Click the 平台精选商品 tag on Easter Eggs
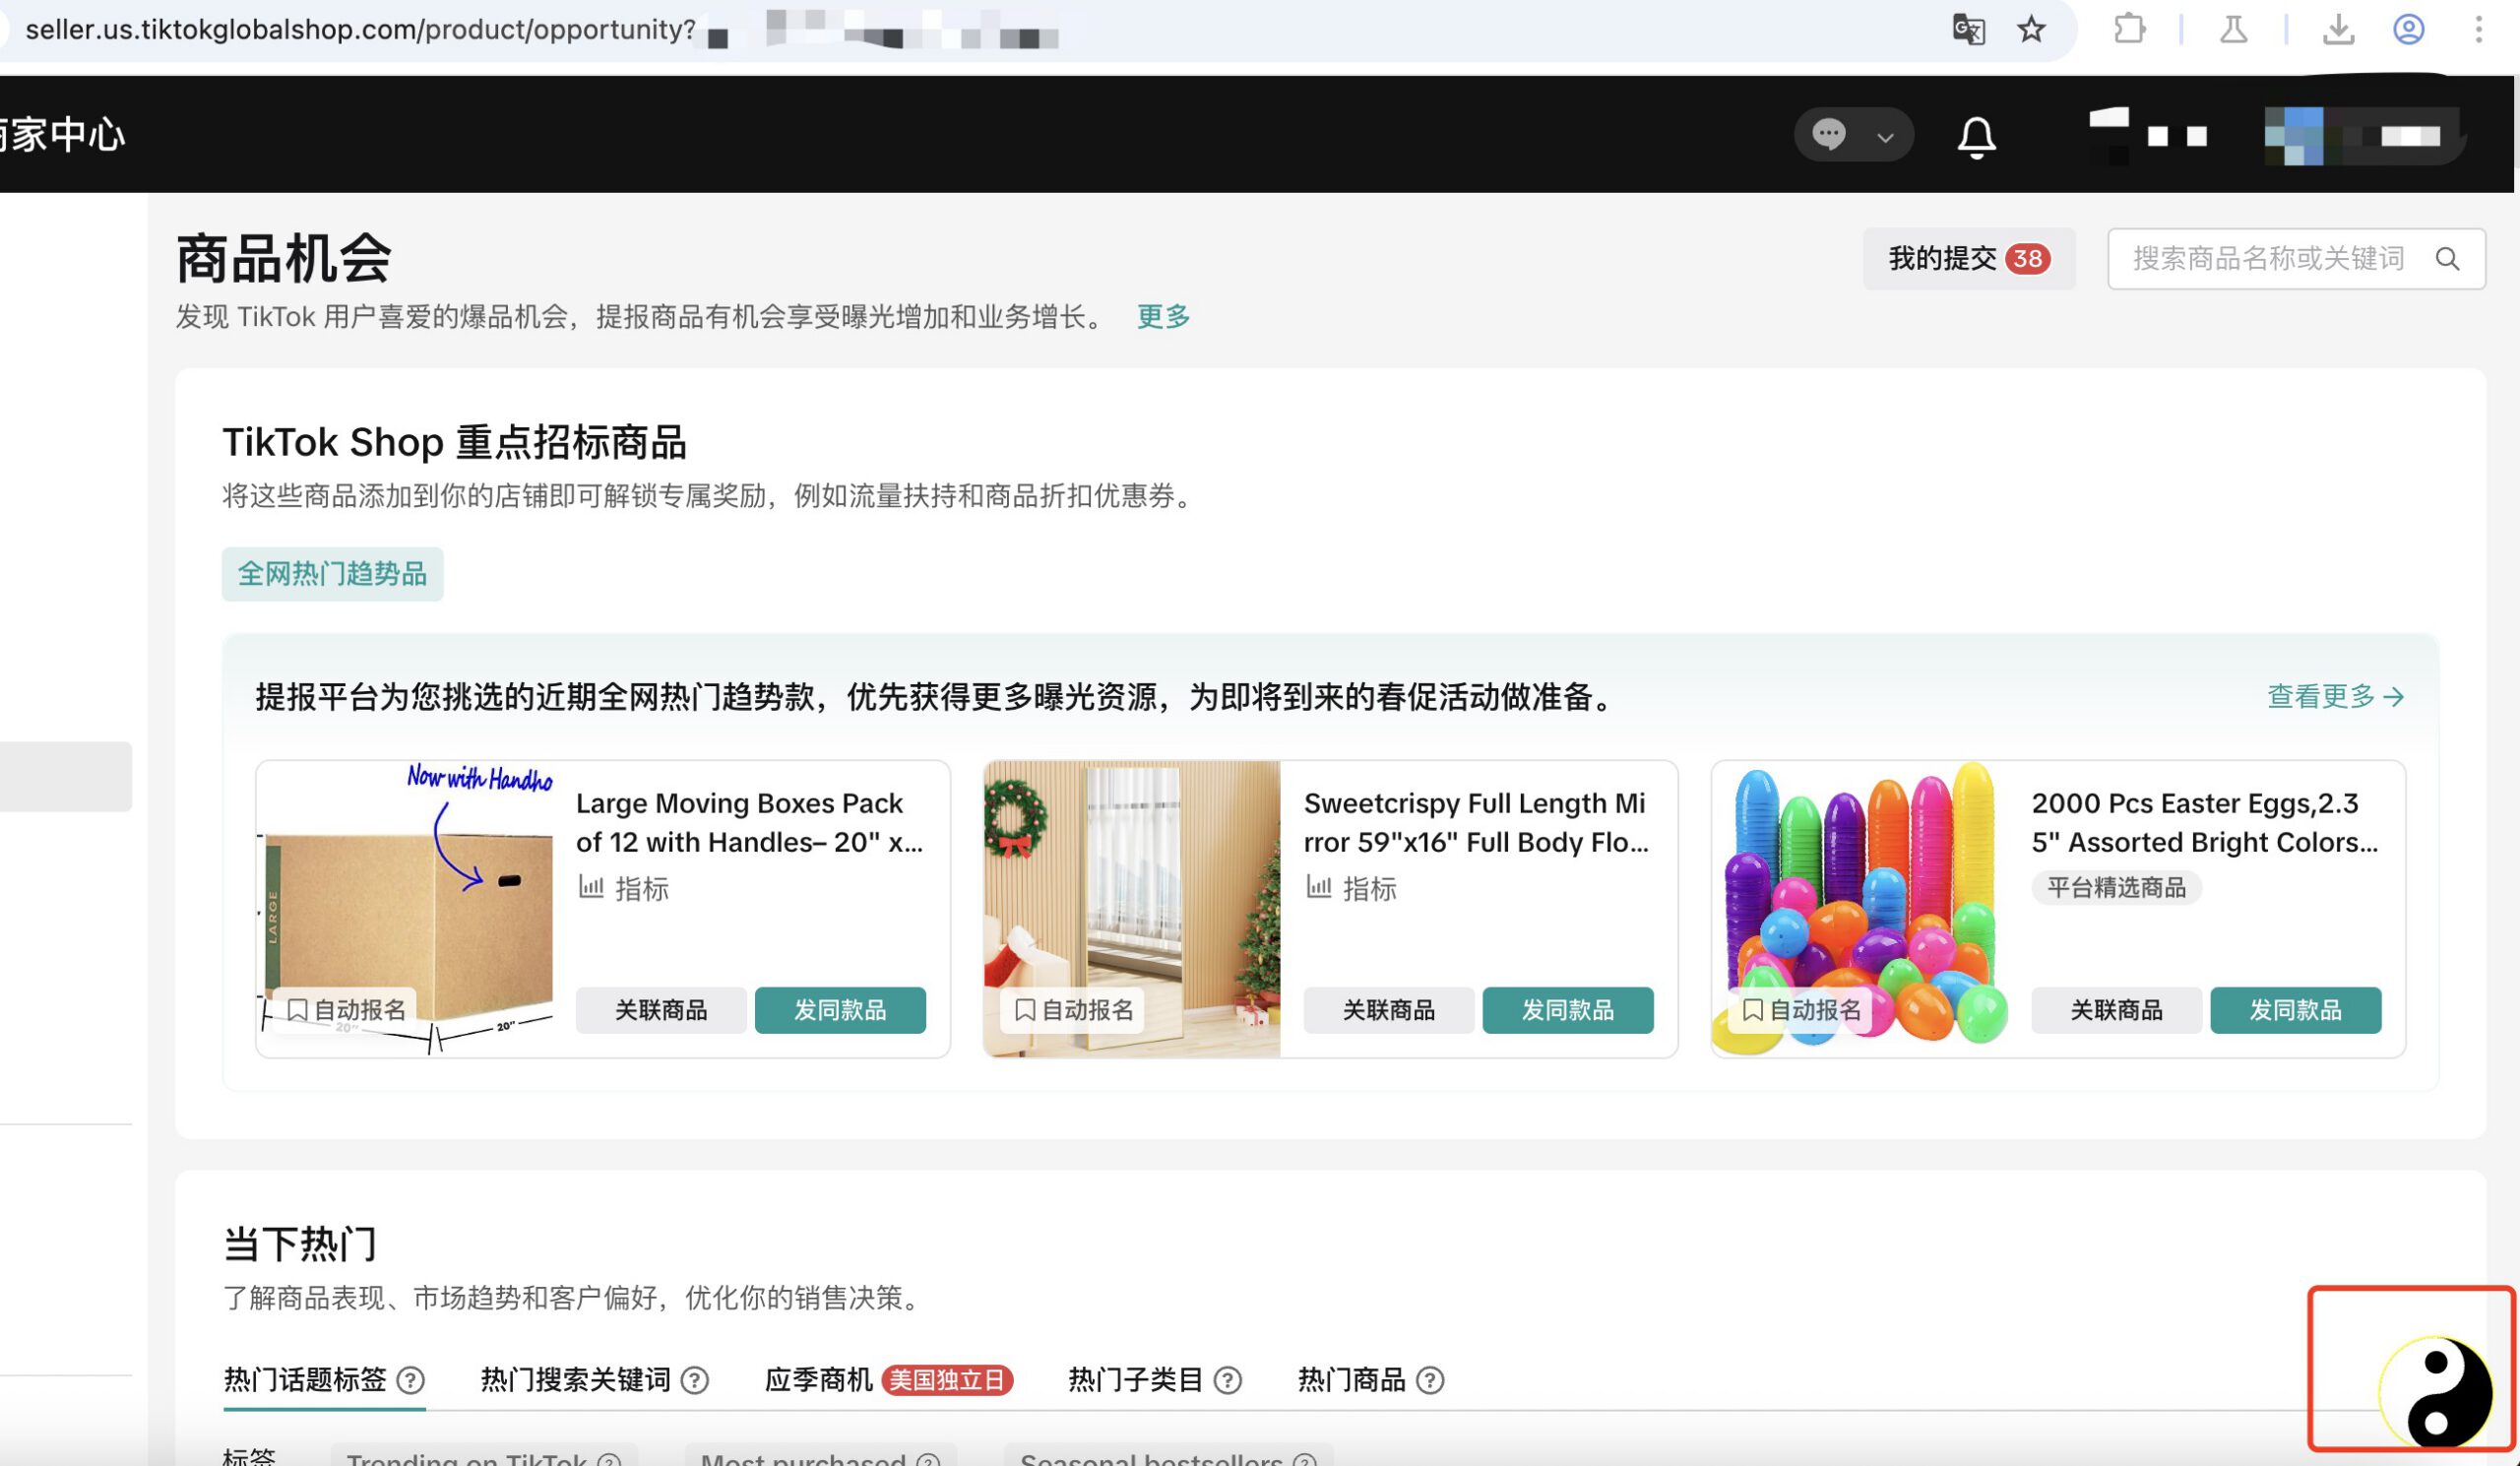Screen dimensions: 2520x1466 coord(2117,887)
